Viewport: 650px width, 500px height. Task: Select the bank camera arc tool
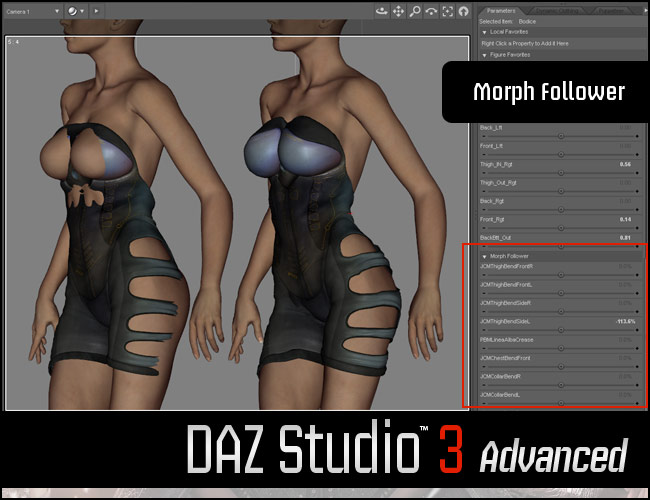pos(431,11)
